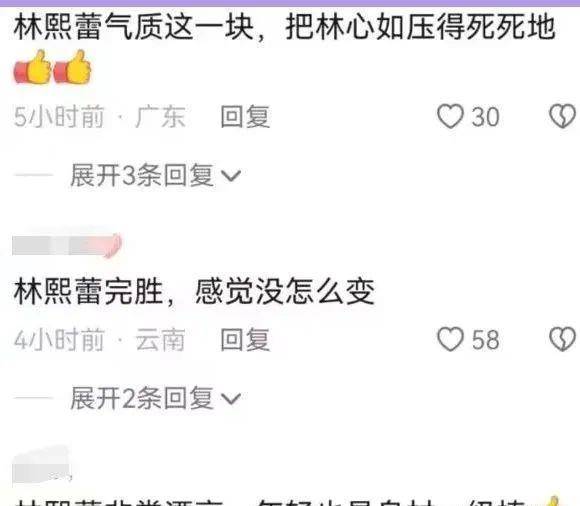Open the blurred username of the bottom comment
The width and height of the screenshot is (580, 506).
(41, 469)
